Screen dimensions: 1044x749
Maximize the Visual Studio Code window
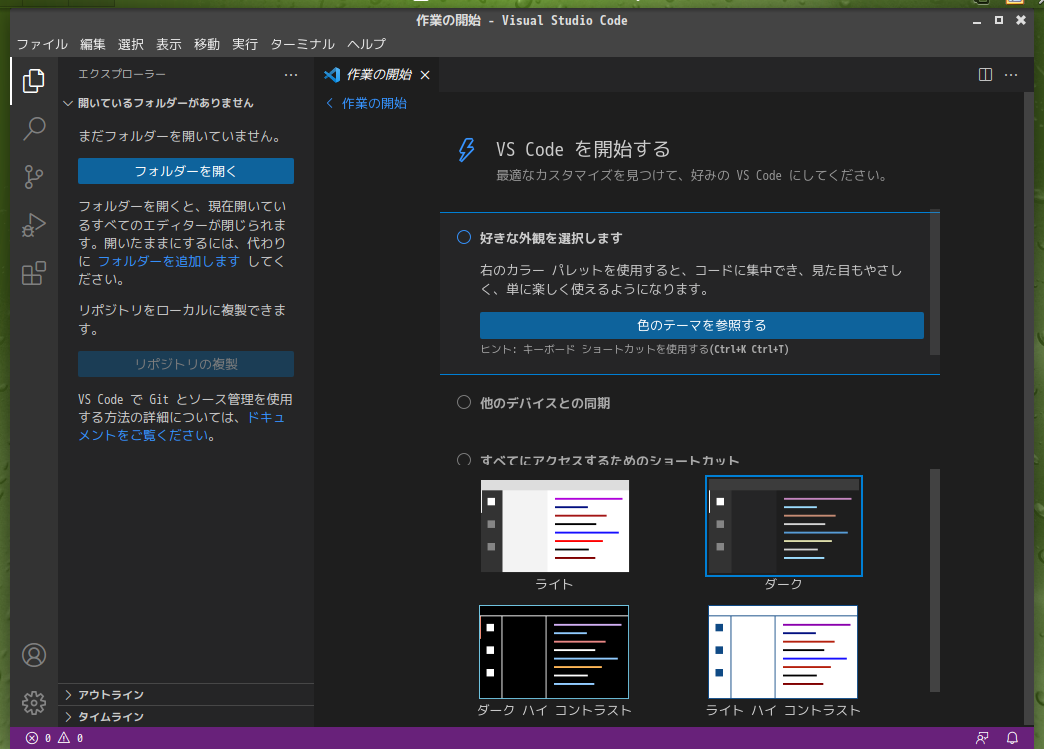tap(999, 21)
